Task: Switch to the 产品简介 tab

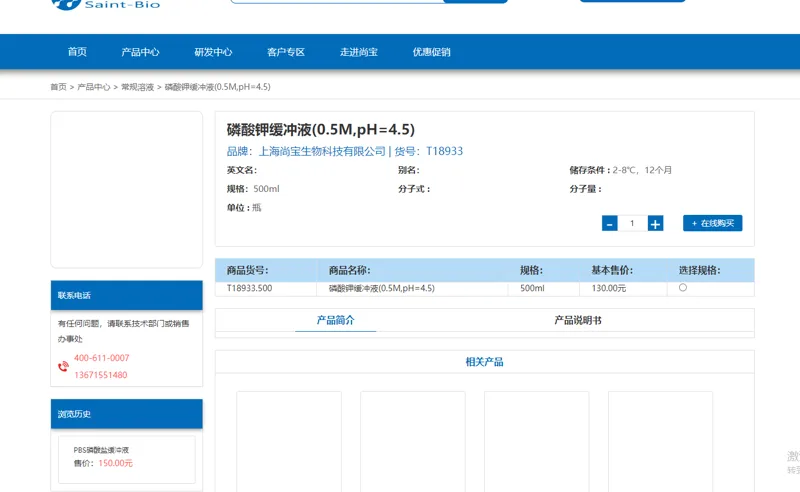Action: pyautogui.click(x=335, y=320)
